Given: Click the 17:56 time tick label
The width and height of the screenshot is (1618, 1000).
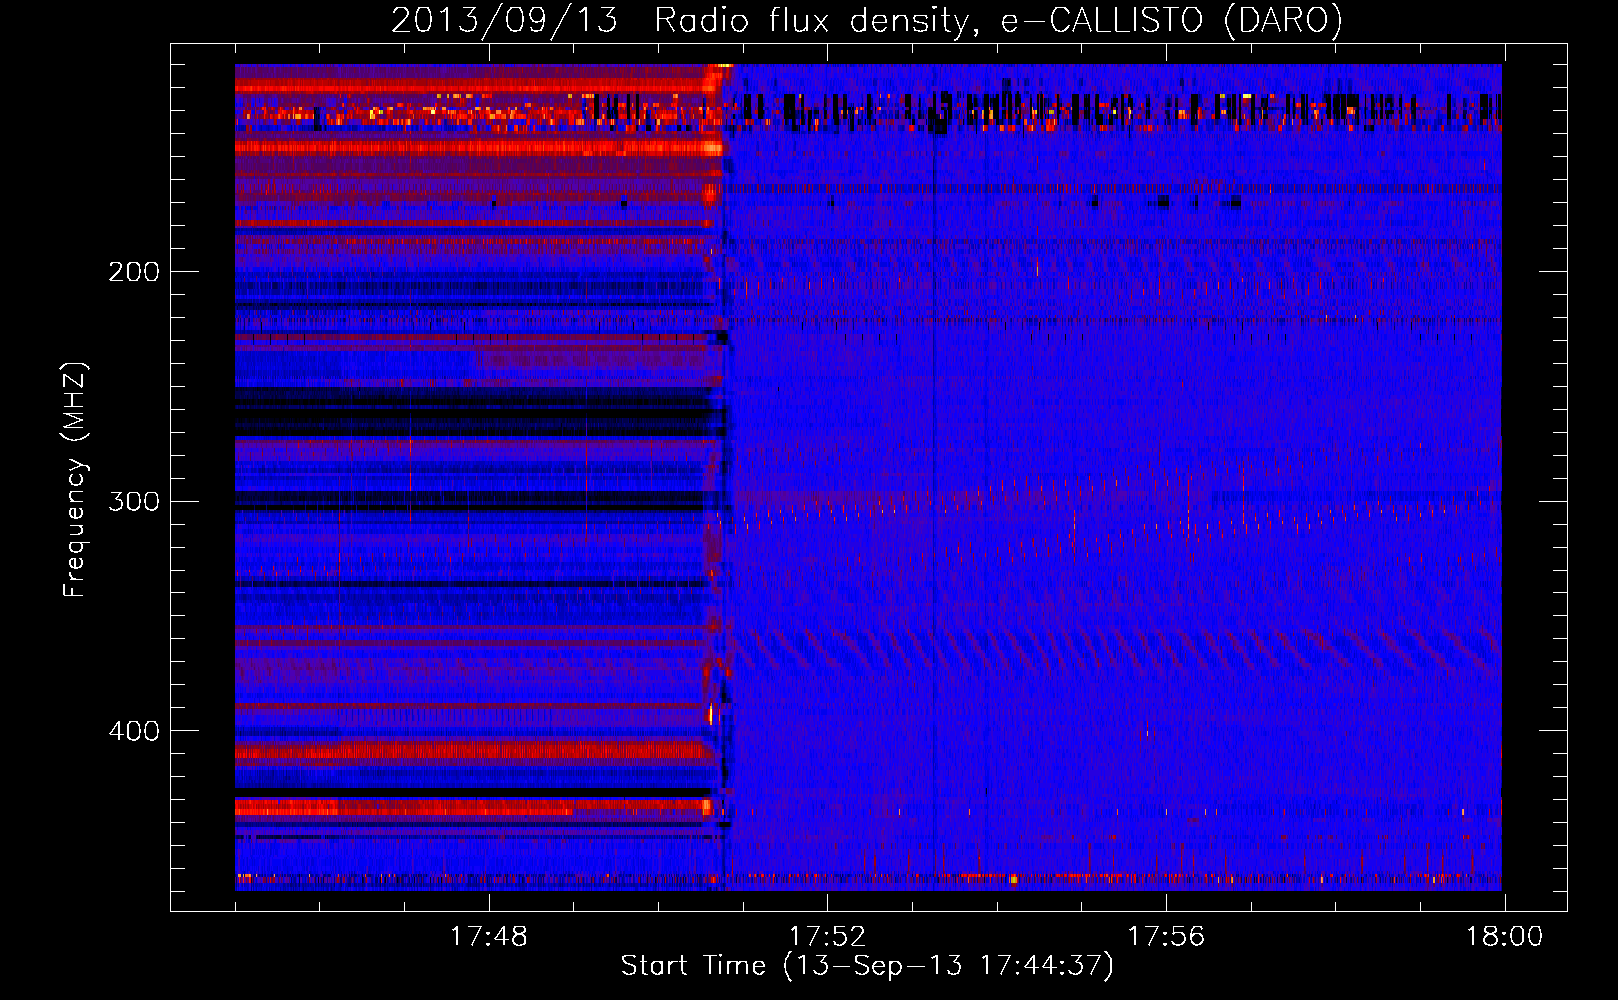Looking at the screenshot, I should click(1166, 936).
